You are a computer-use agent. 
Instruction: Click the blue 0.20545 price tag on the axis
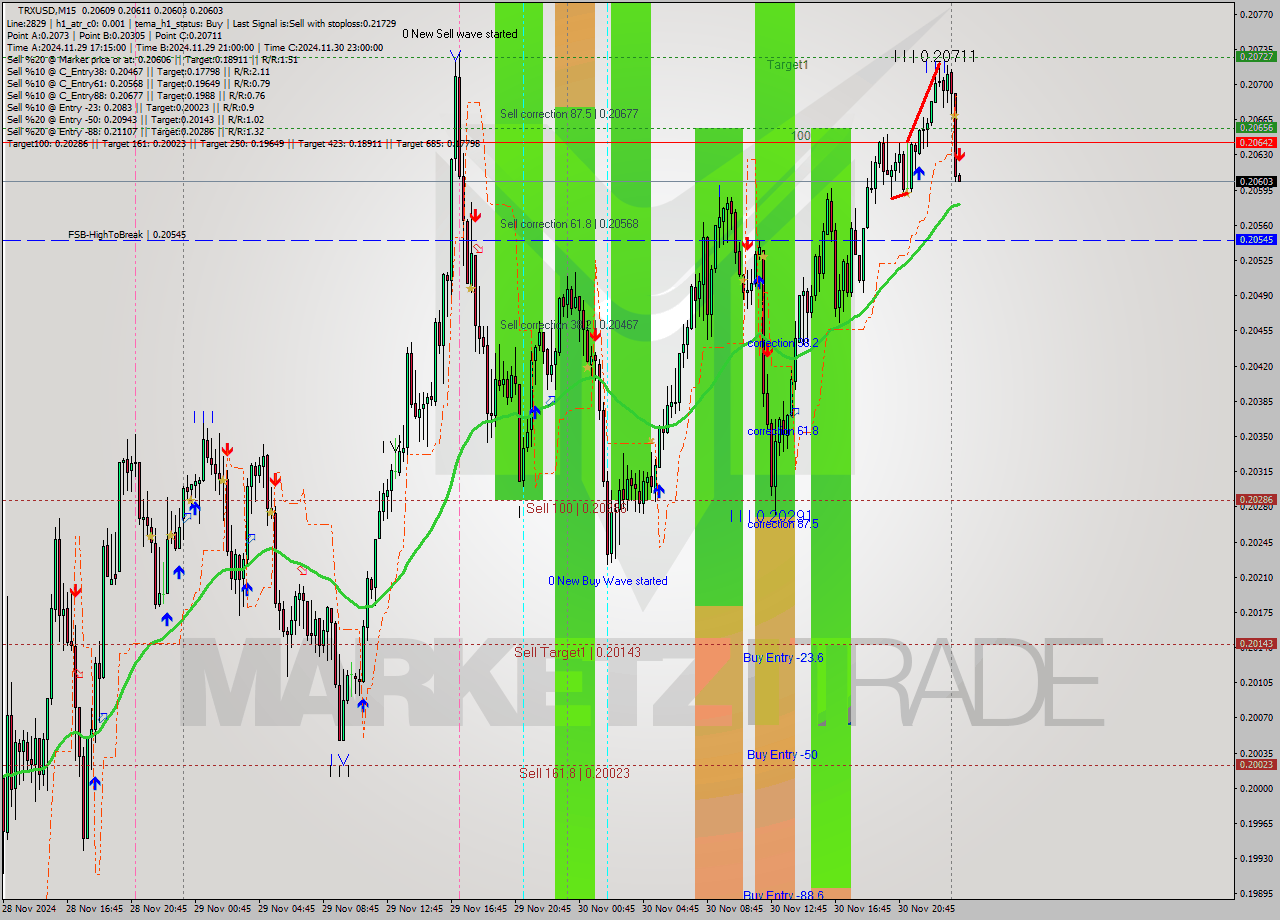tap(1256, 240)
